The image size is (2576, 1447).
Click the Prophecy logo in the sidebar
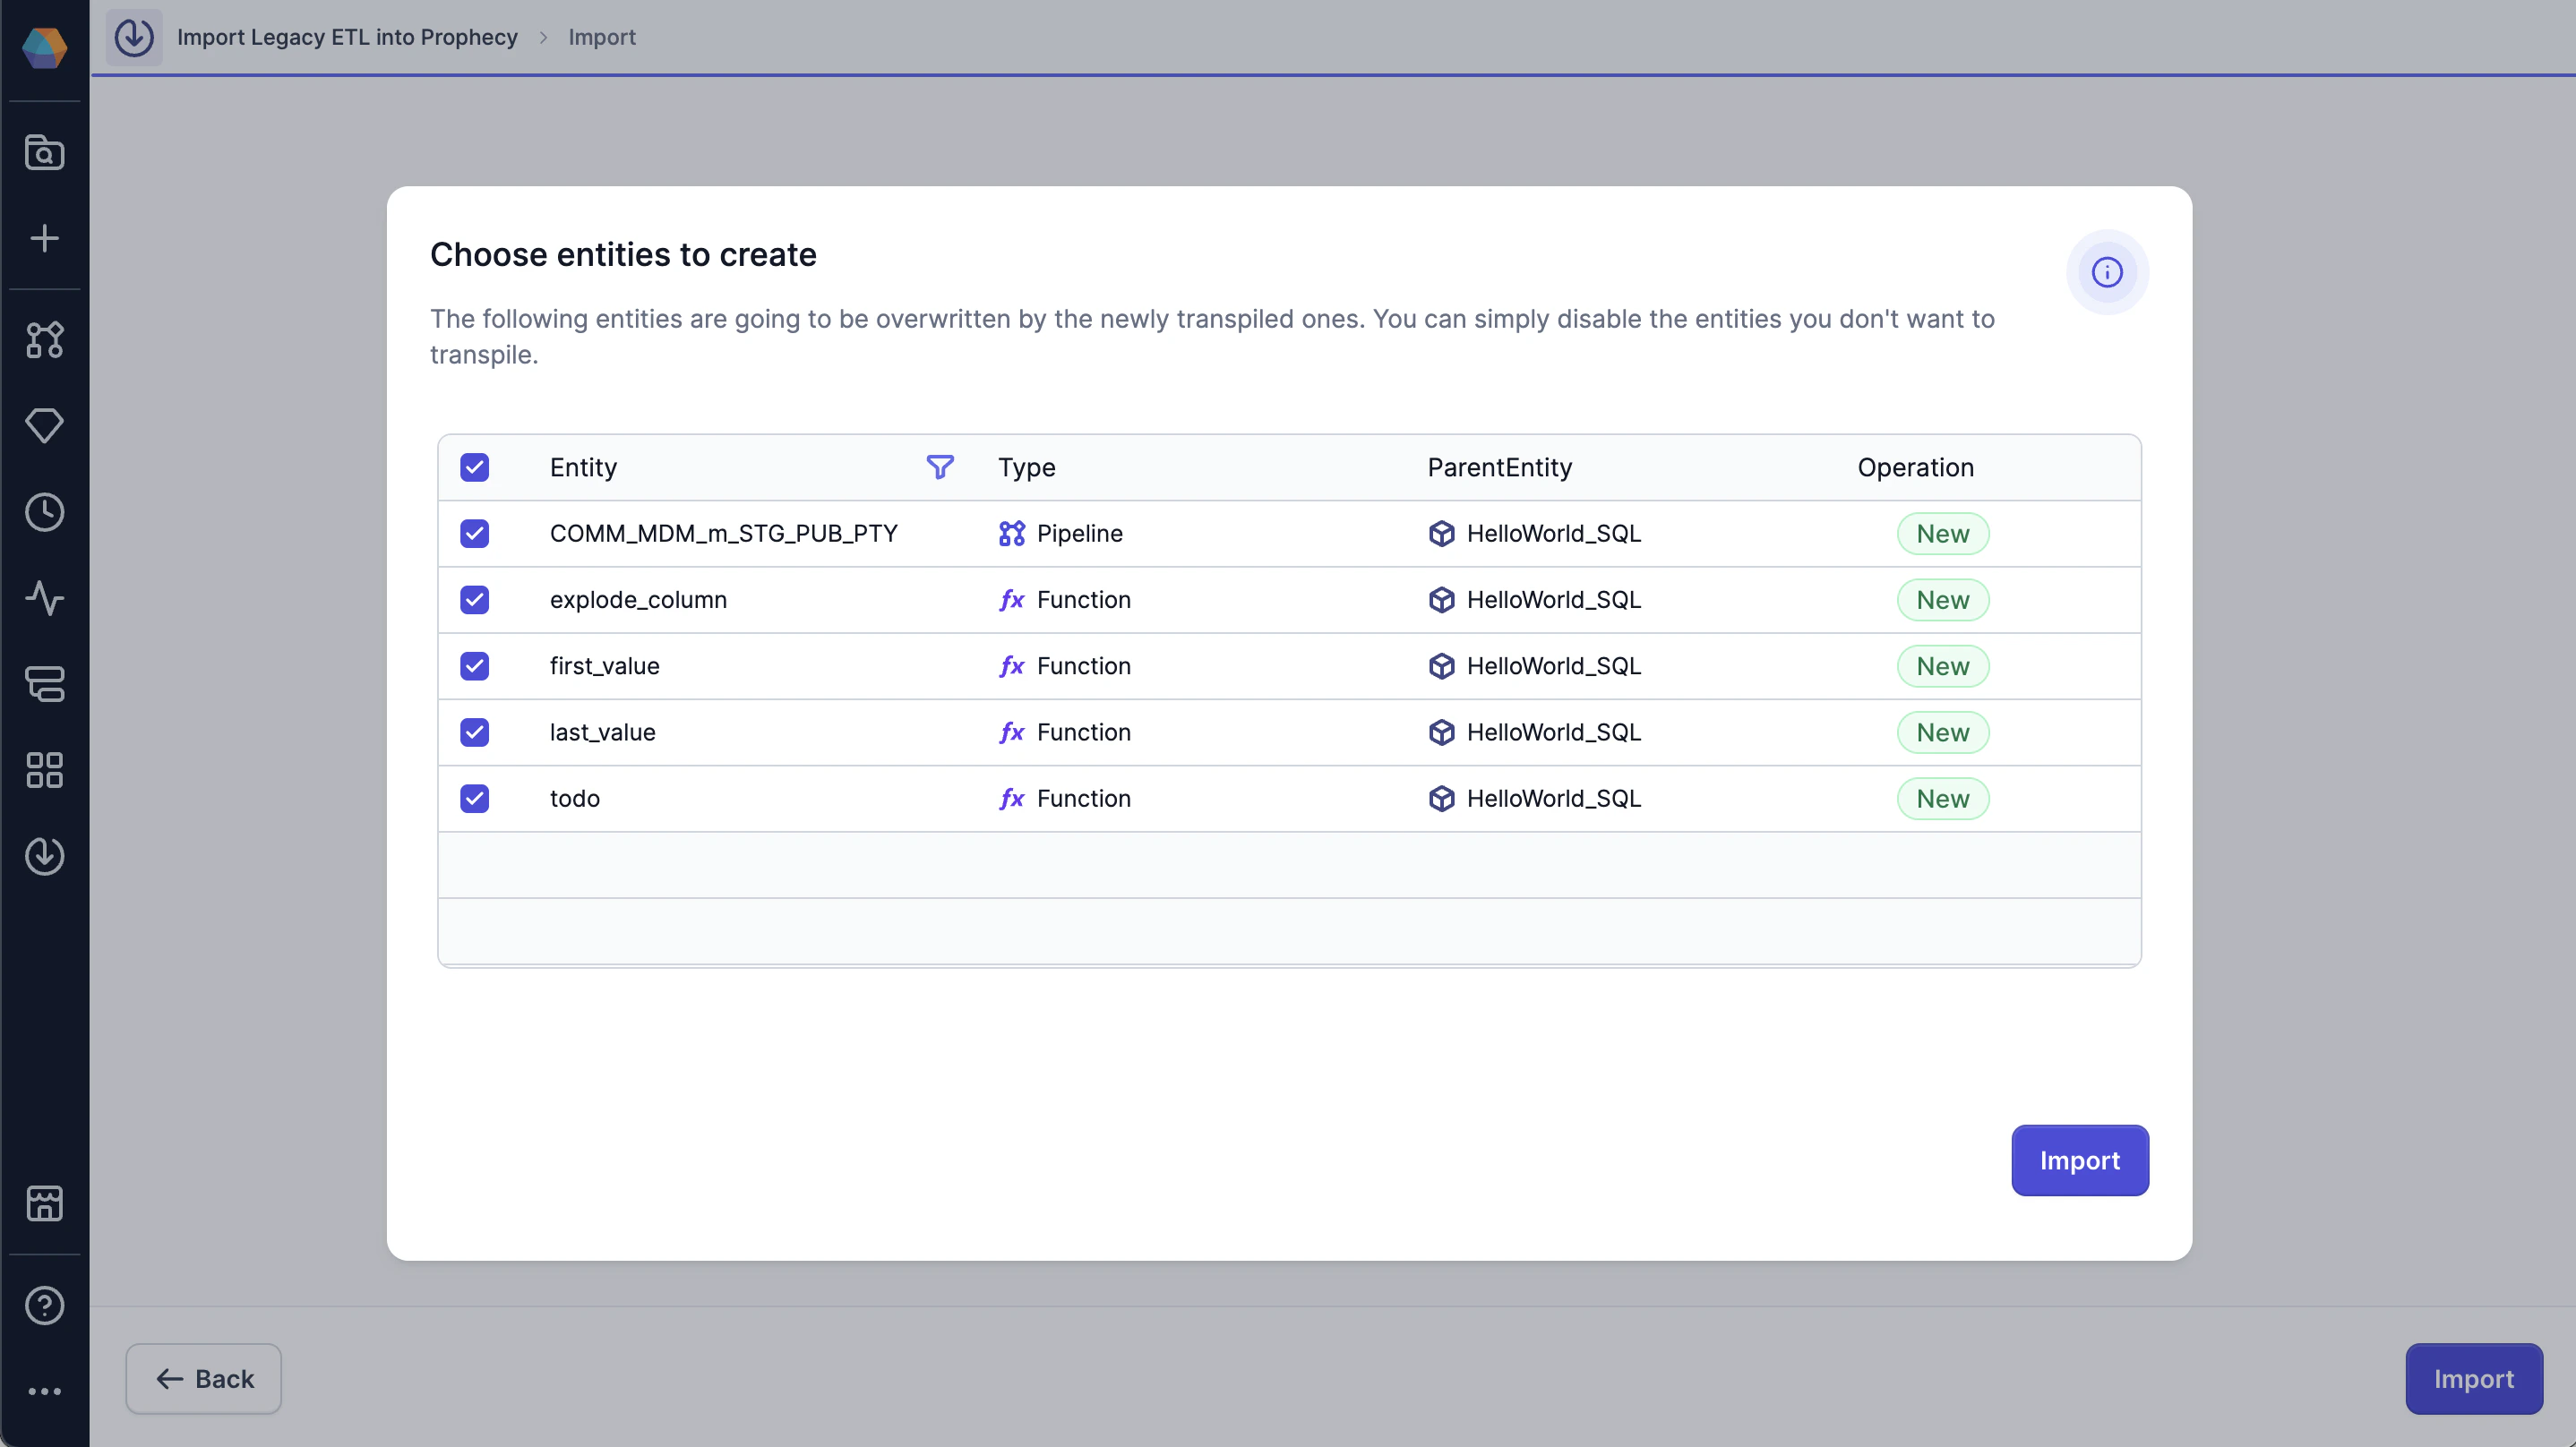point(44,47)
